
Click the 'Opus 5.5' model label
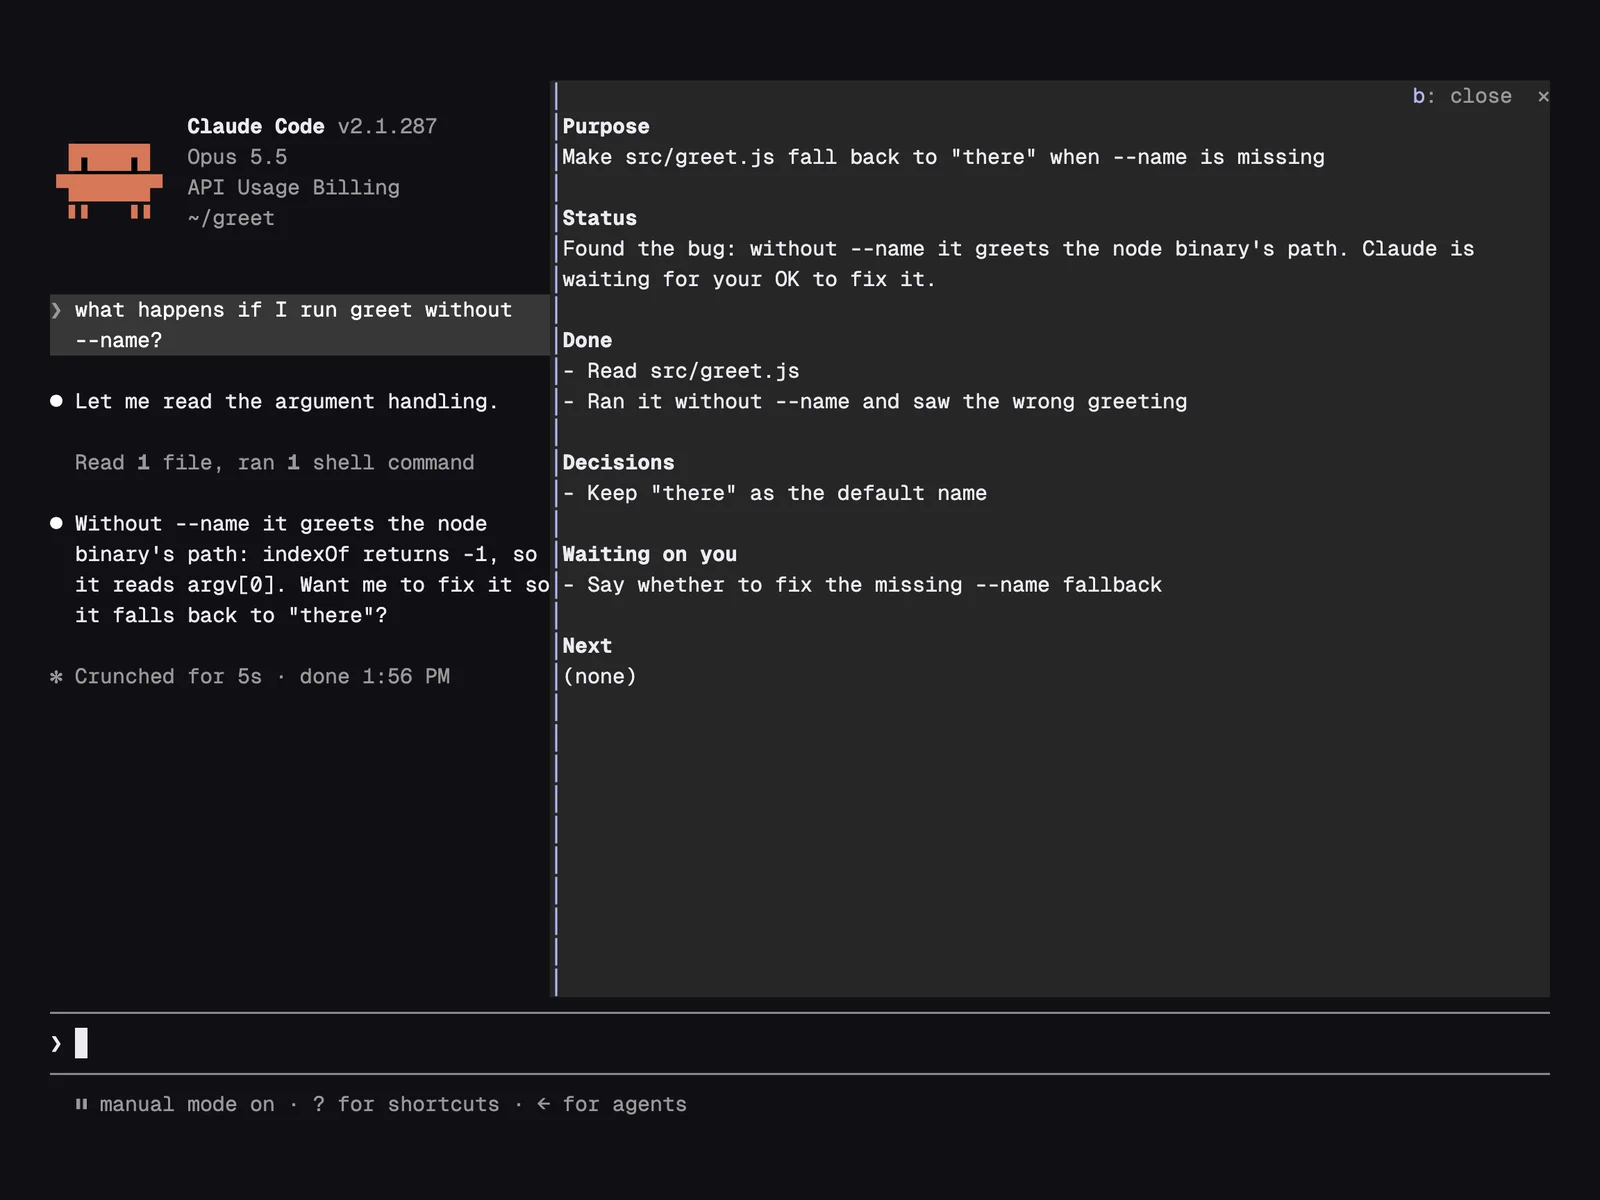[x=237, y=157]
